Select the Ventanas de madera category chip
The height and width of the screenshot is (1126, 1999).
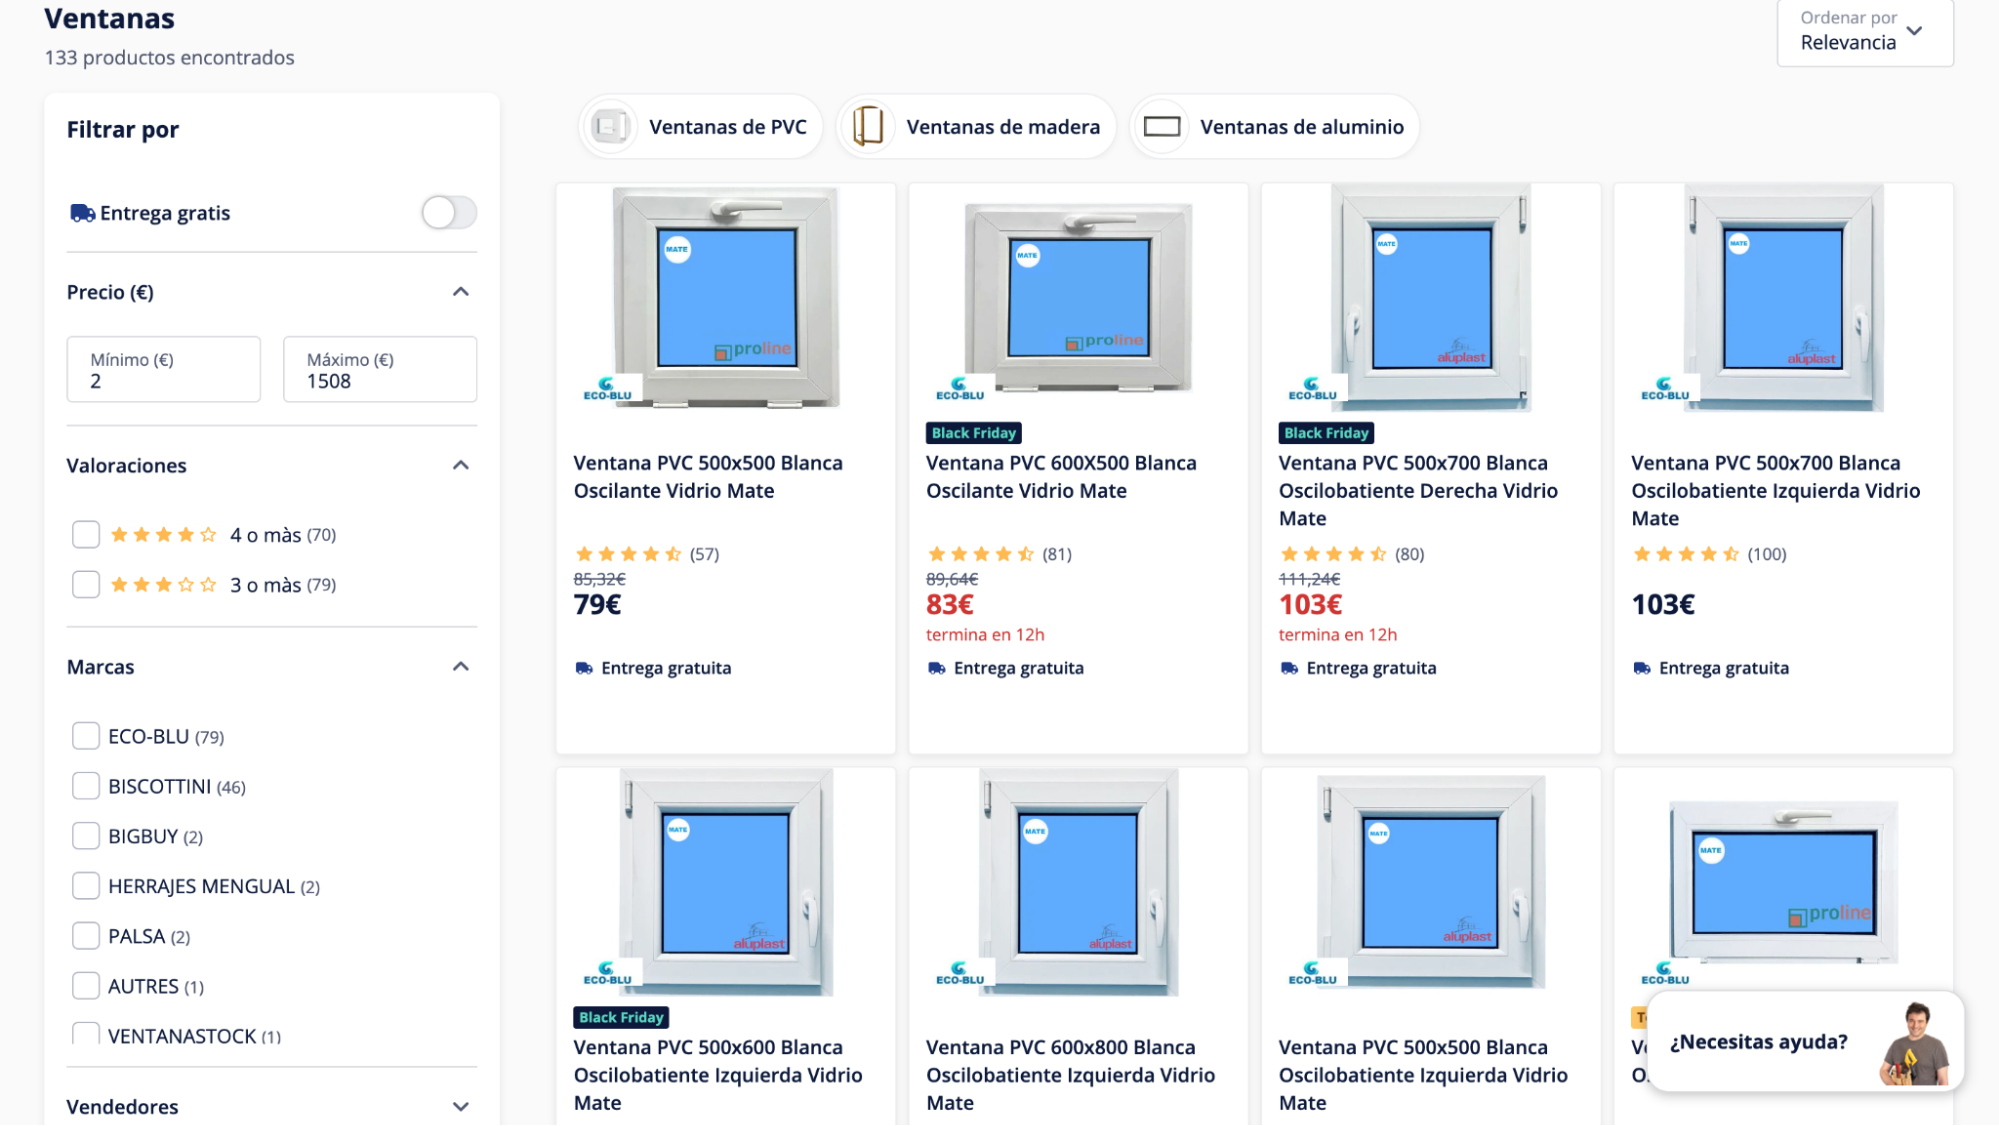click(x=977, y=127)
